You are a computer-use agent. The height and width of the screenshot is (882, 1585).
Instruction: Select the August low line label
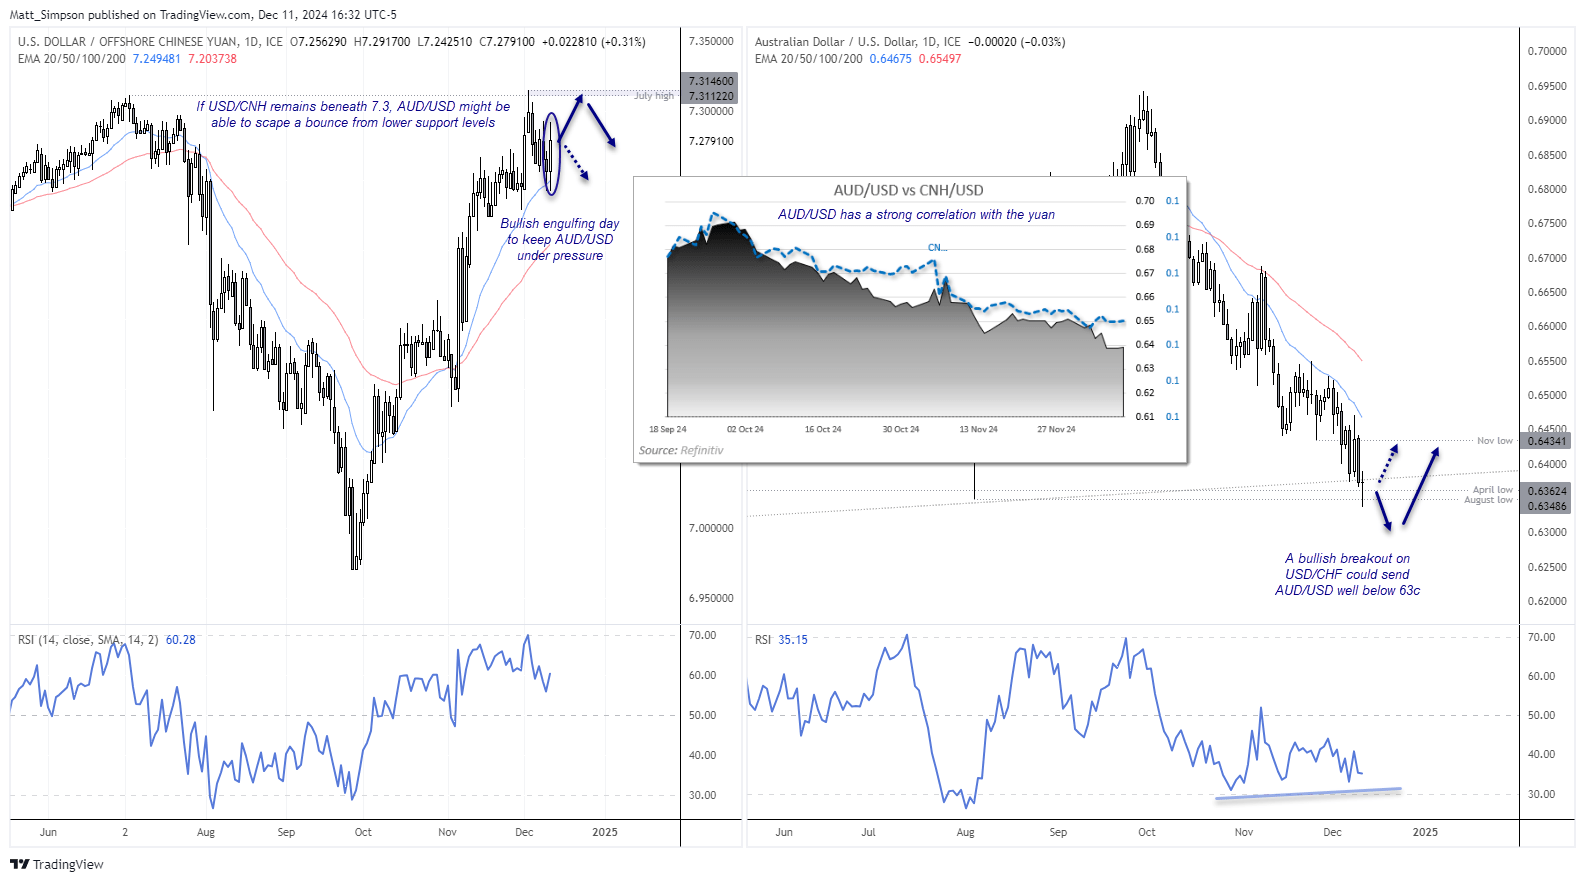tap(1489, 500)
